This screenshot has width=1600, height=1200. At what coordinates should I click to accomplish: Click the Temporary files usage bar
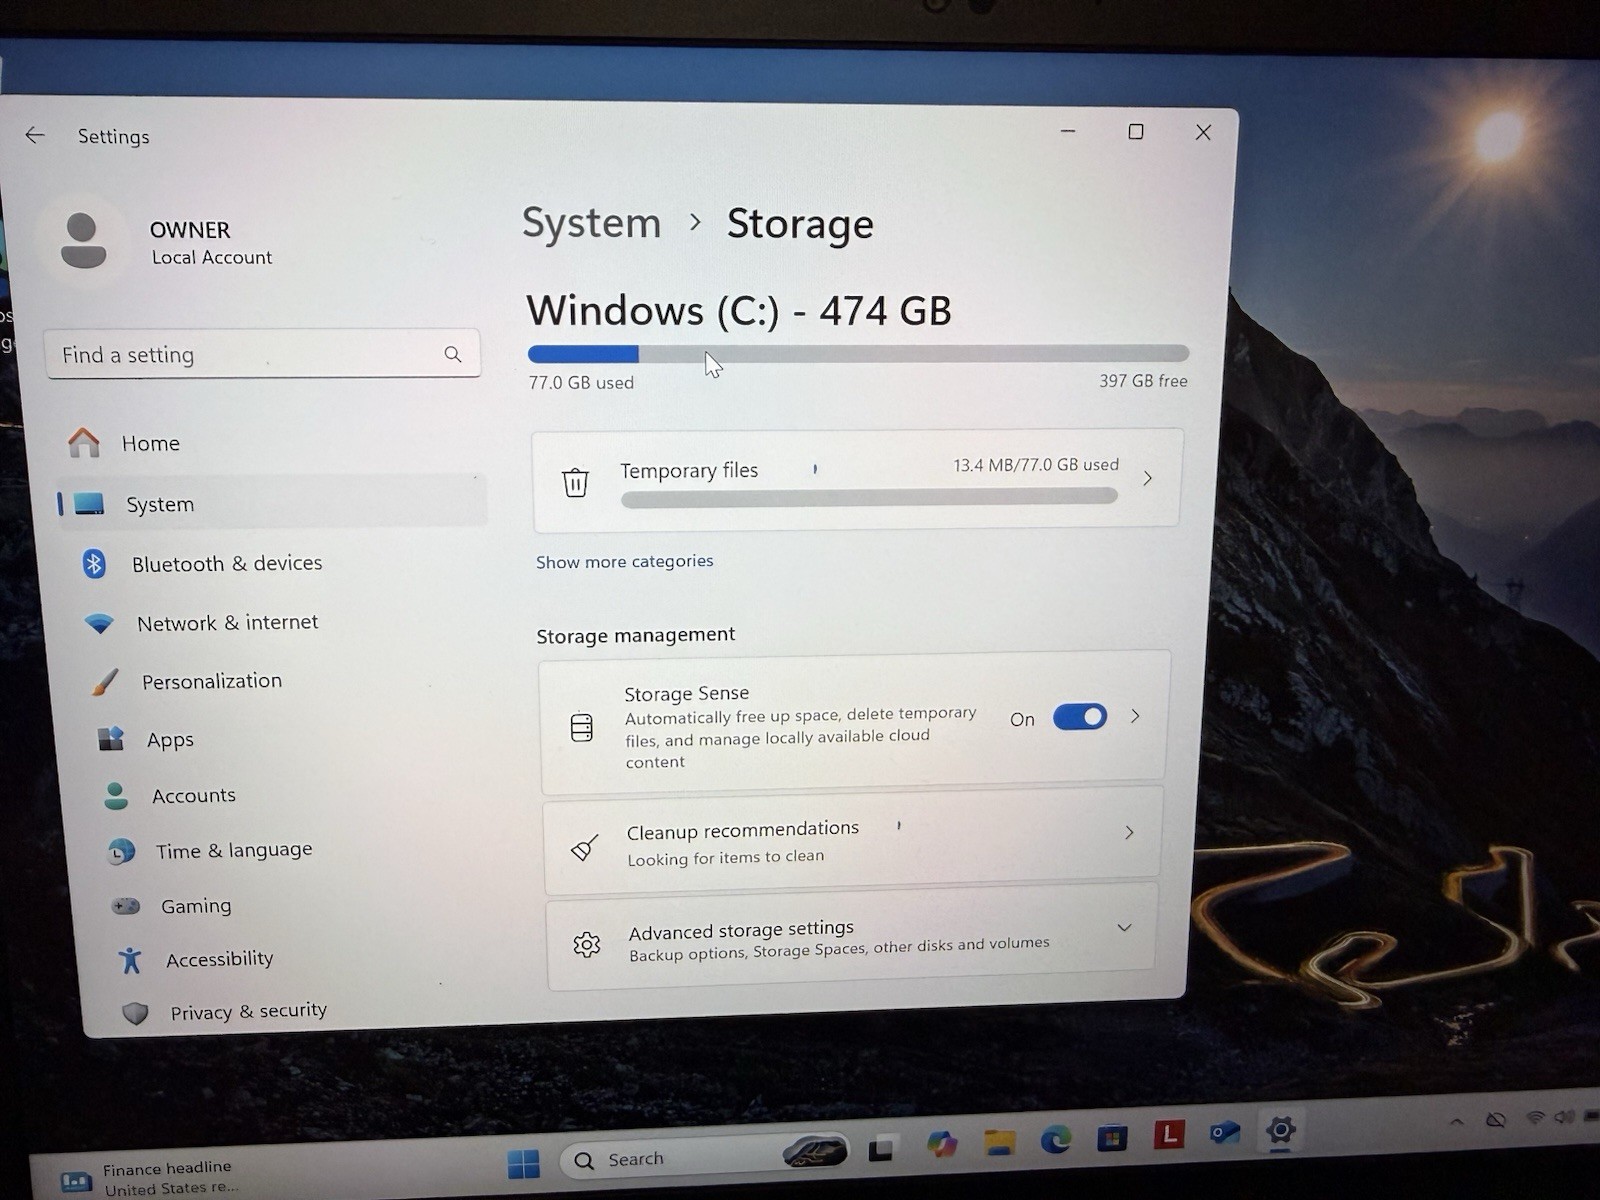[869, 497]
